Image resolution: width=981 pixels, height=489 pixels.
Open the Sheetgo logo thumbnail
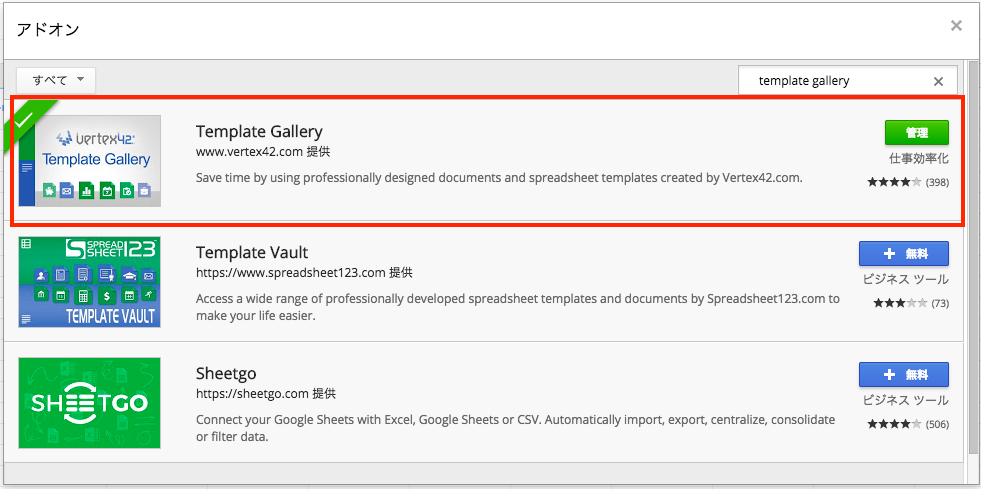tap(89, 403)
